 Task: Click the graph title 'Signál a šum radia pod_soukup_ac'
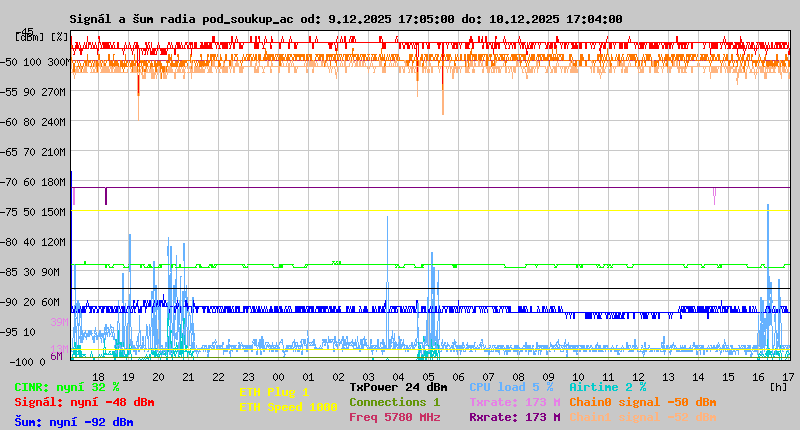point(181,19)
